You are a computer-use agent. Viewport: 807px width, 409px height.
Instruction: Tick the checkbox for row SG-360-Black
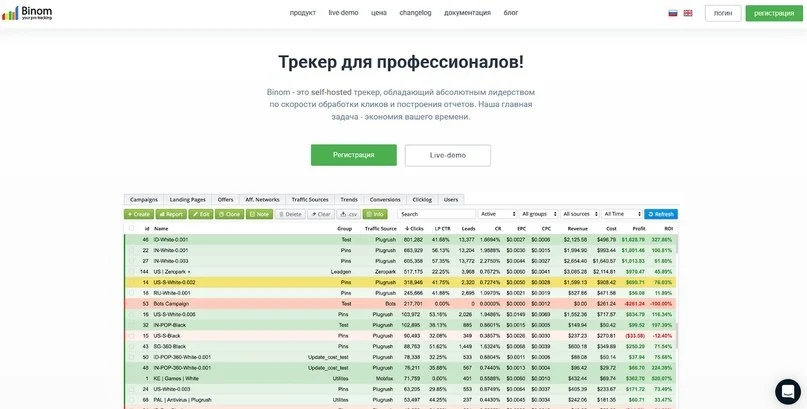(131, 346)
